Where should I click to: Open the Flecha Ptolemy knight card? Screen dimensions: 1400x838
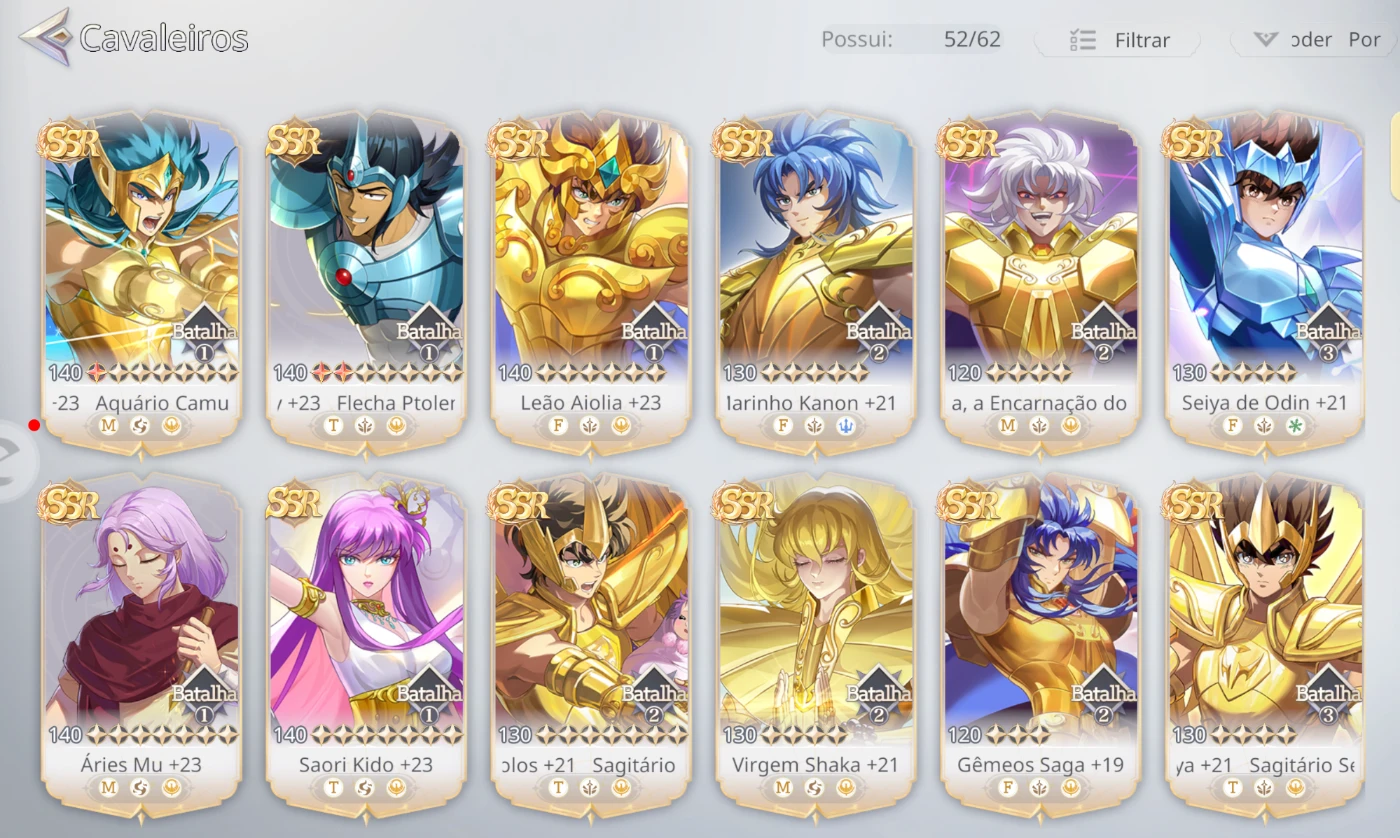point(365,285)
